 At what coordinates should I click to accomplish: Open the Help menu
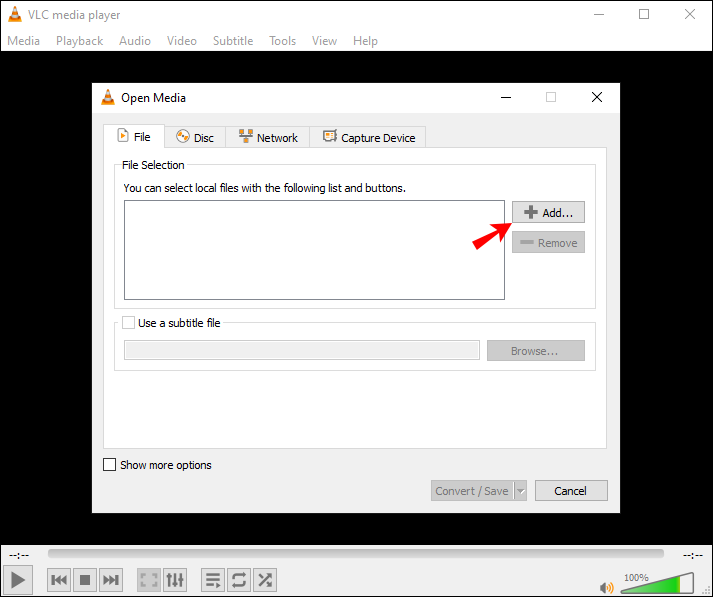366,41
